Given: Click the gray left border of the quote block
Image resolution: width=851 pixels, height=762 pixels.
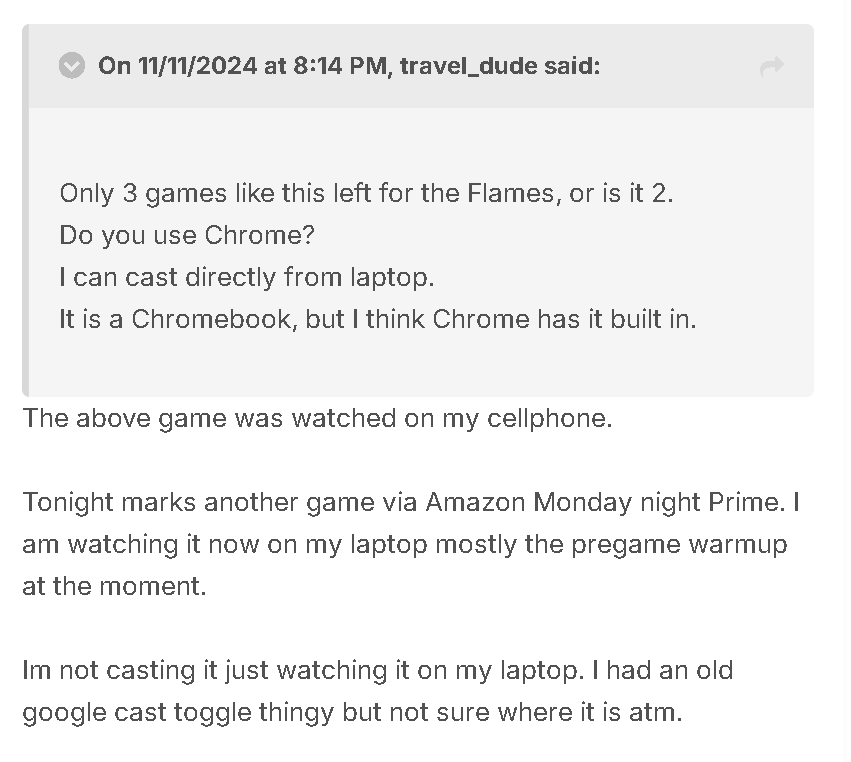Looking at the screenshot, I should 25,211.
